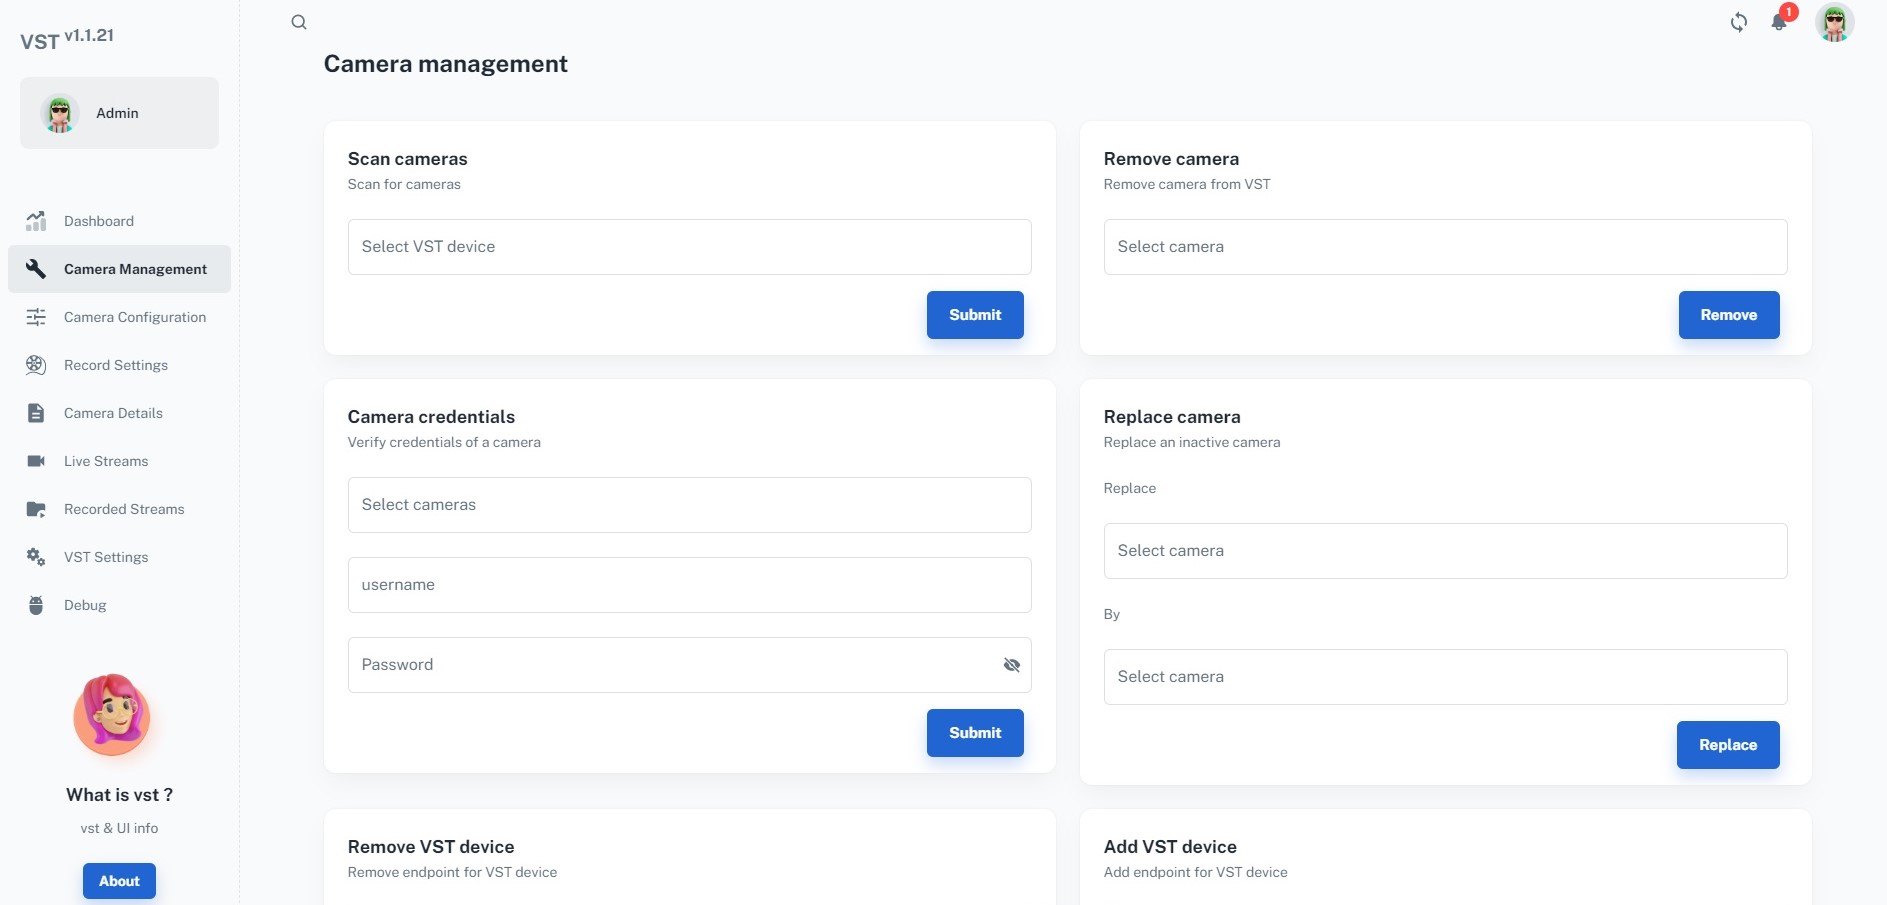Open the Select VST device dropdown
The height and width of the screenshot is (905, 1887).
[x=688, y=247]
